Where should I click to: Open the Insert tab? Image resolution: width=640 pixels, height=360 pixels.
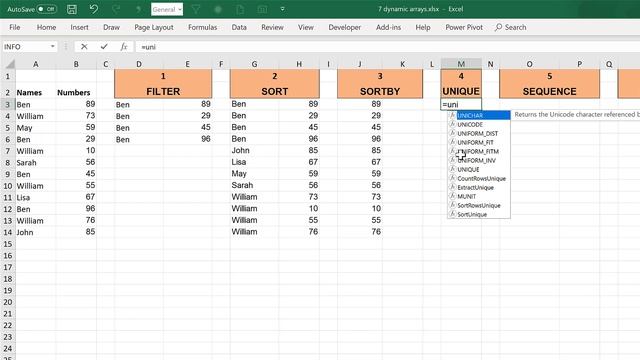click(79, 27)
